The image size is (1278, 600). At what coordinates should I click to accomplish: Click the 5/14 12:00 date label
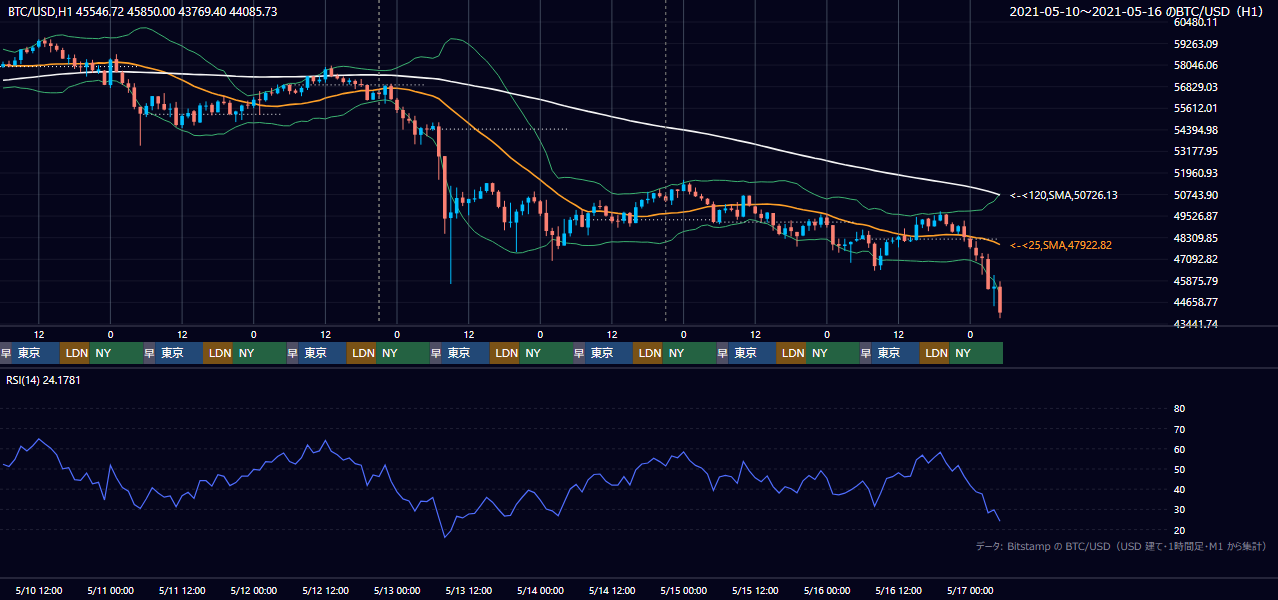612,590
